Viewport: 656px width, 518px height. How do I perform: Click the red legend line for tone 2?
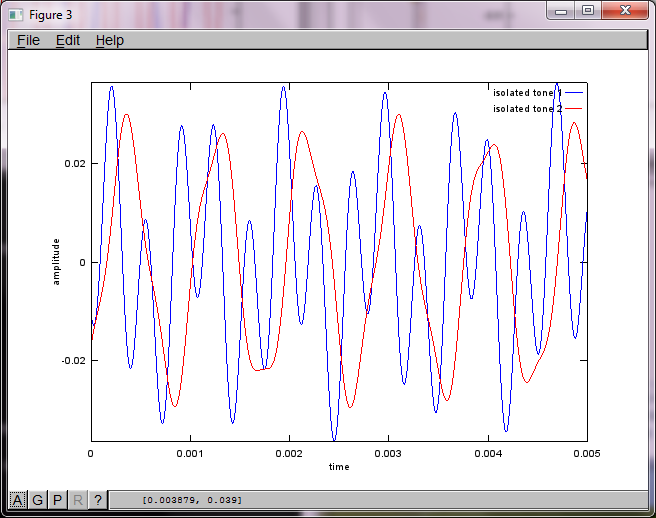coord(574,108)
